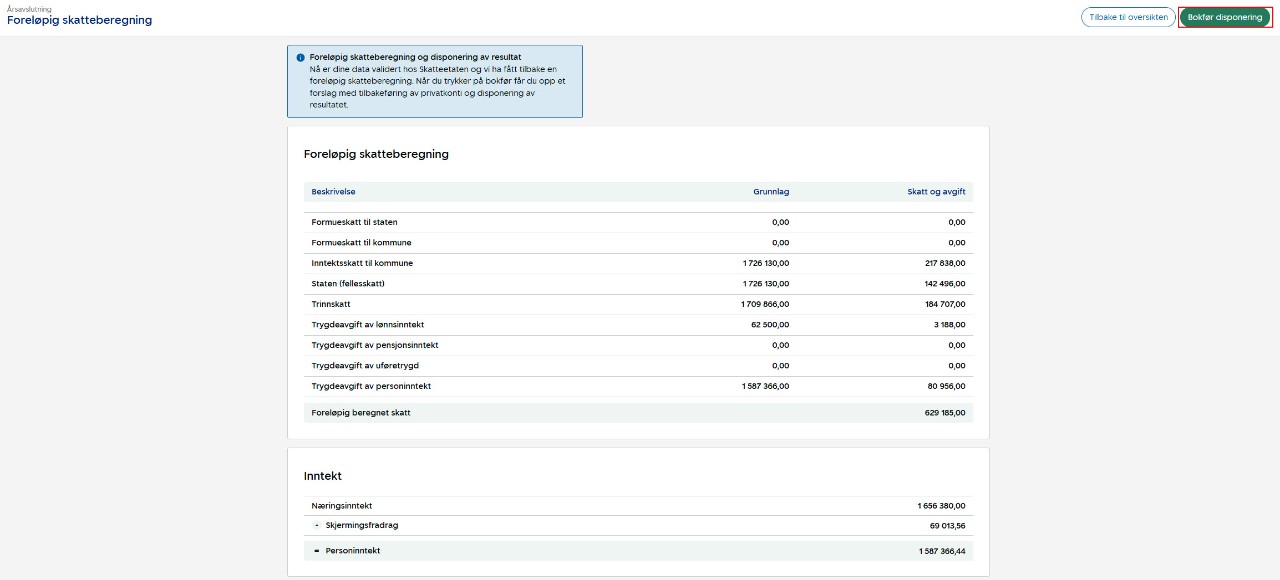This screenshot has height=580, width=1280.
Task: Click the Trinnskatt tax amount 184 707,00
Action: click(x=945, y=304)
